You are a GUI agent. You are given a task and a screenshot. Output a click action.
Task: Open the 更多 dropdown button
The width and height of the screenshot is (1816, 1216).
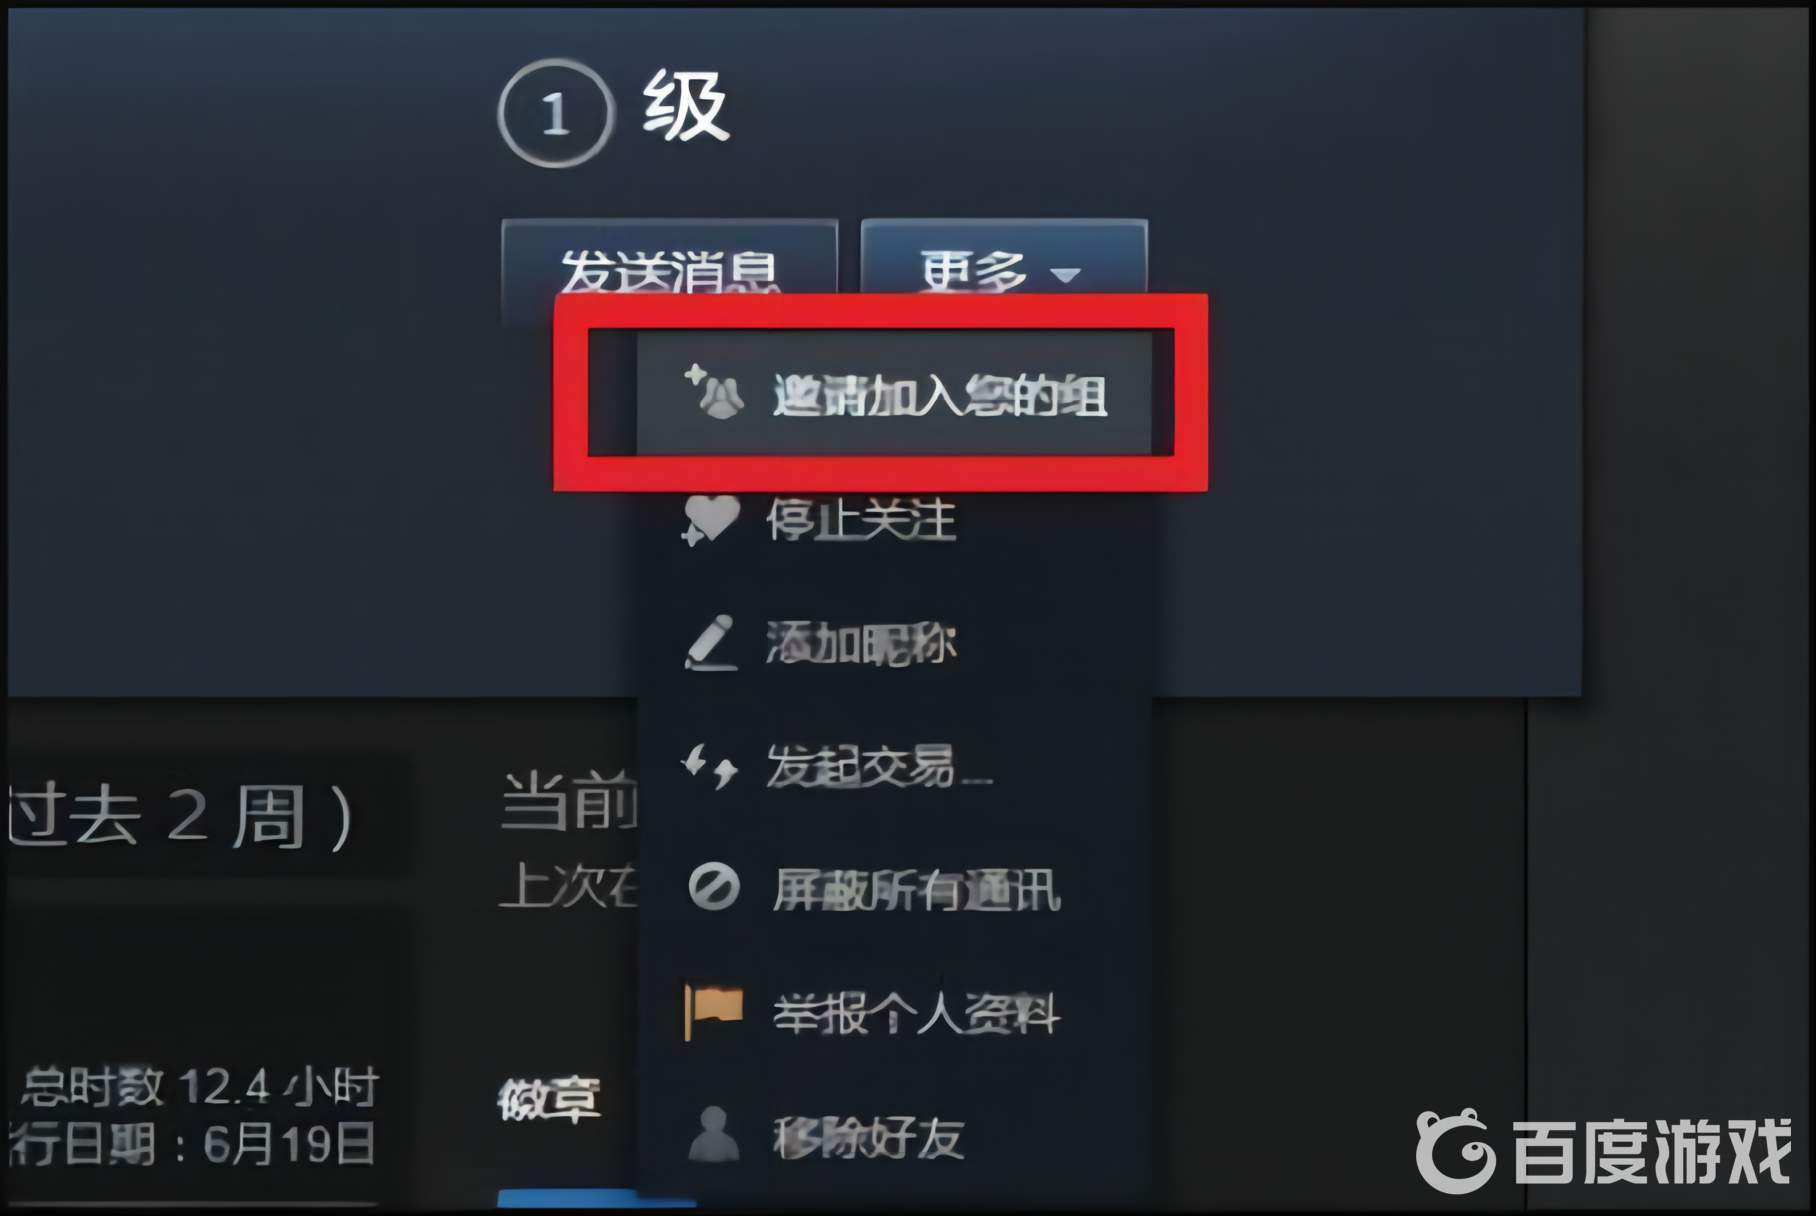[x=1003, y=260]
